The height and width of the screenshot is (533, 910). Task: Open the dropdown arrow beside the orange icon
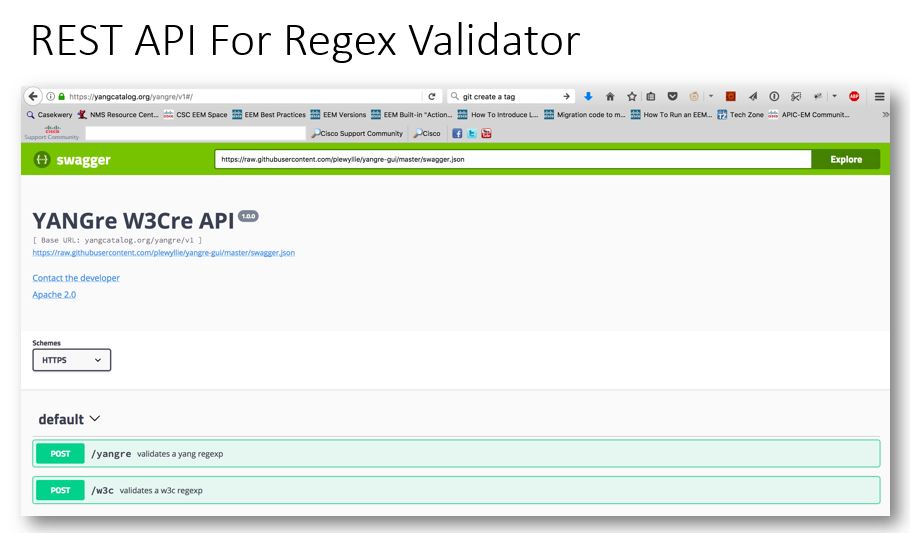[x=710, y=96]
